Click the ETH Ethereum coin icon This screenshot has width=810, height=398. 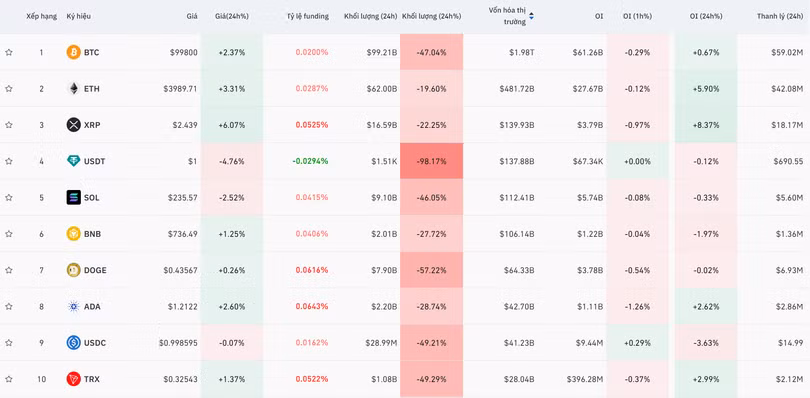pyautogui.click(x=74, y=88)
